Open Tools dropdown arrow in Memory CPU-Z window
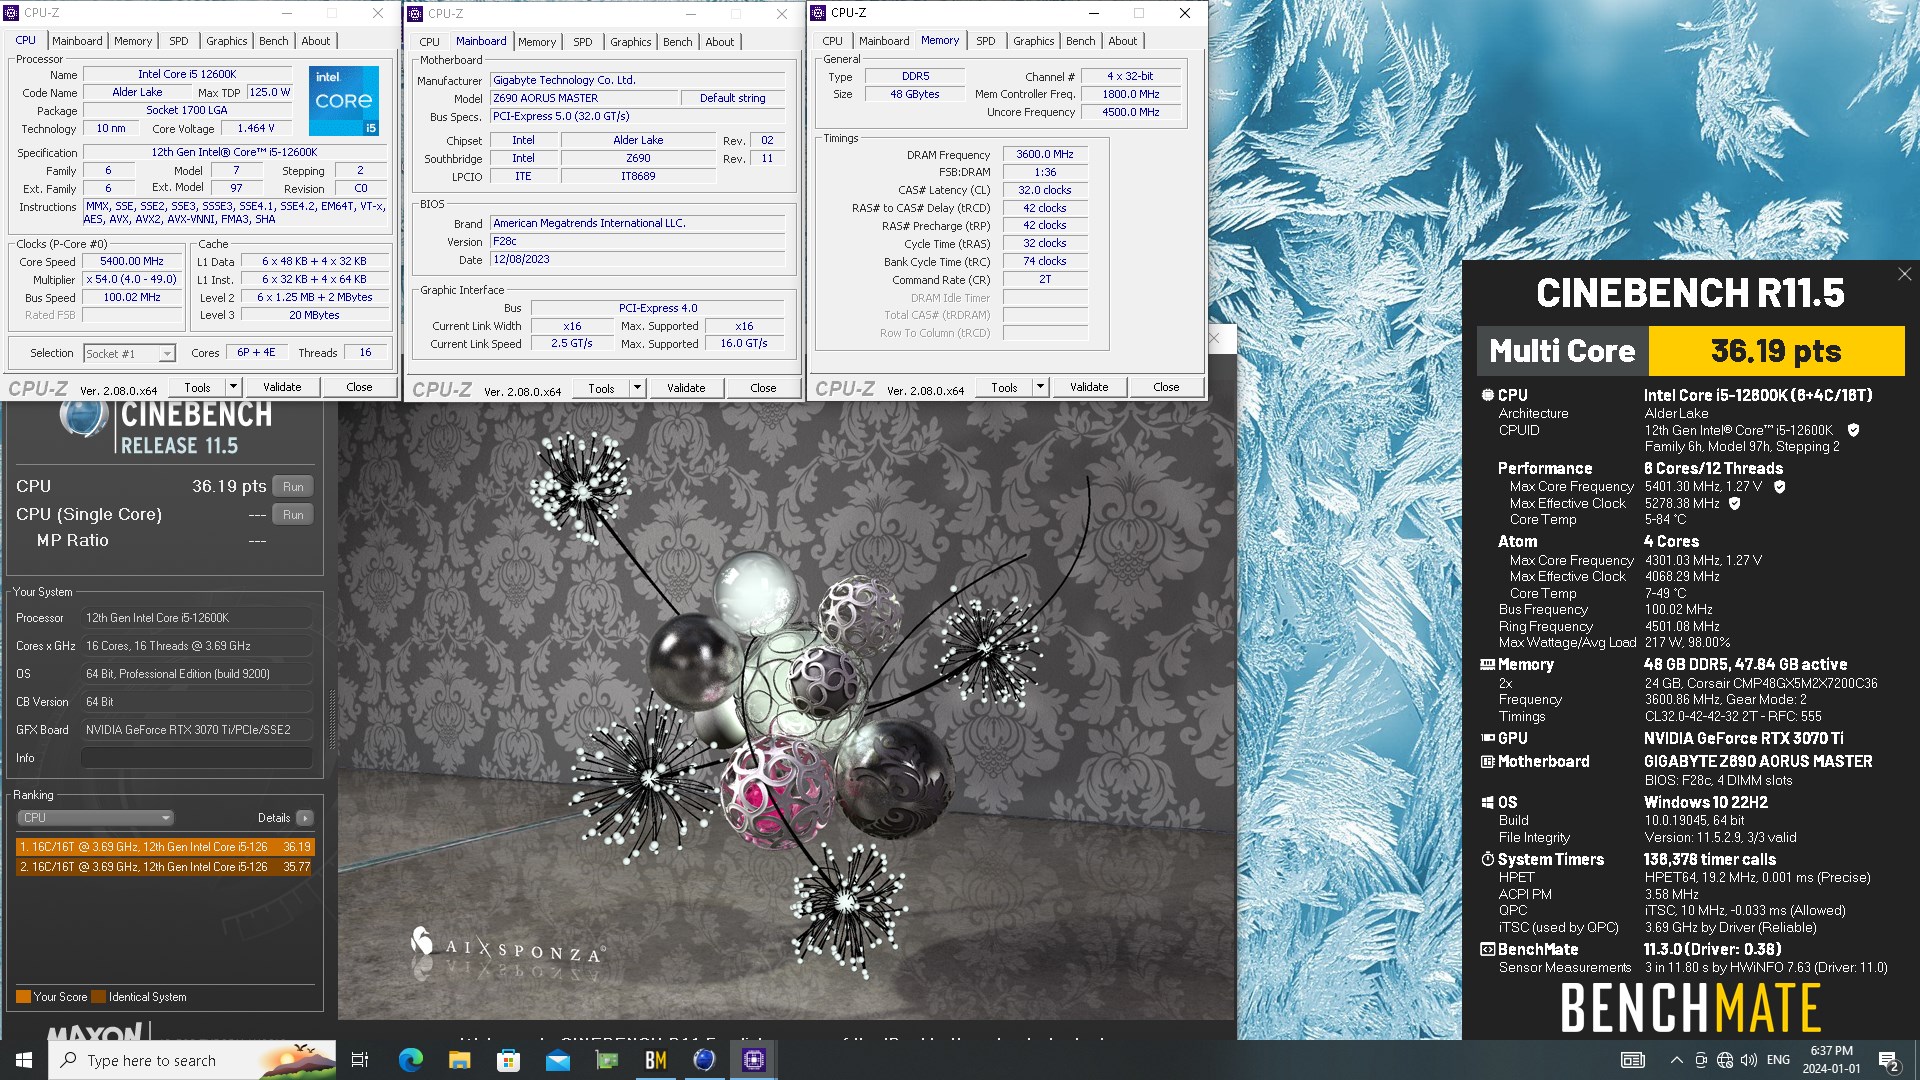This screenshot has width=1920, height=1080. [x=1040, y=387]
